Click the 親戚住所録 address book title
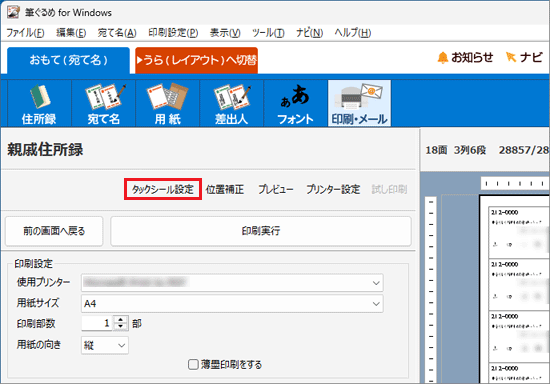The image size is (550, 384). pyautogui.click(x=45, y=150)
